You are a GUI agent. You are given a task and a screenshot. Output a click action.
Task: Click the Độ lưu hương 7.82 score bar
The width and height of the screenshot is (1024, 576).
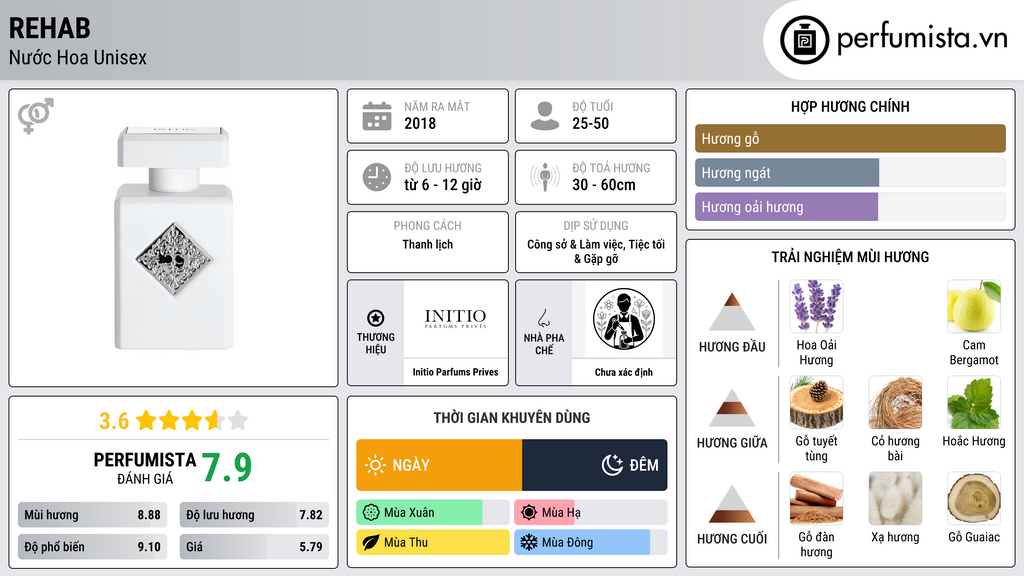pos(254,515)
